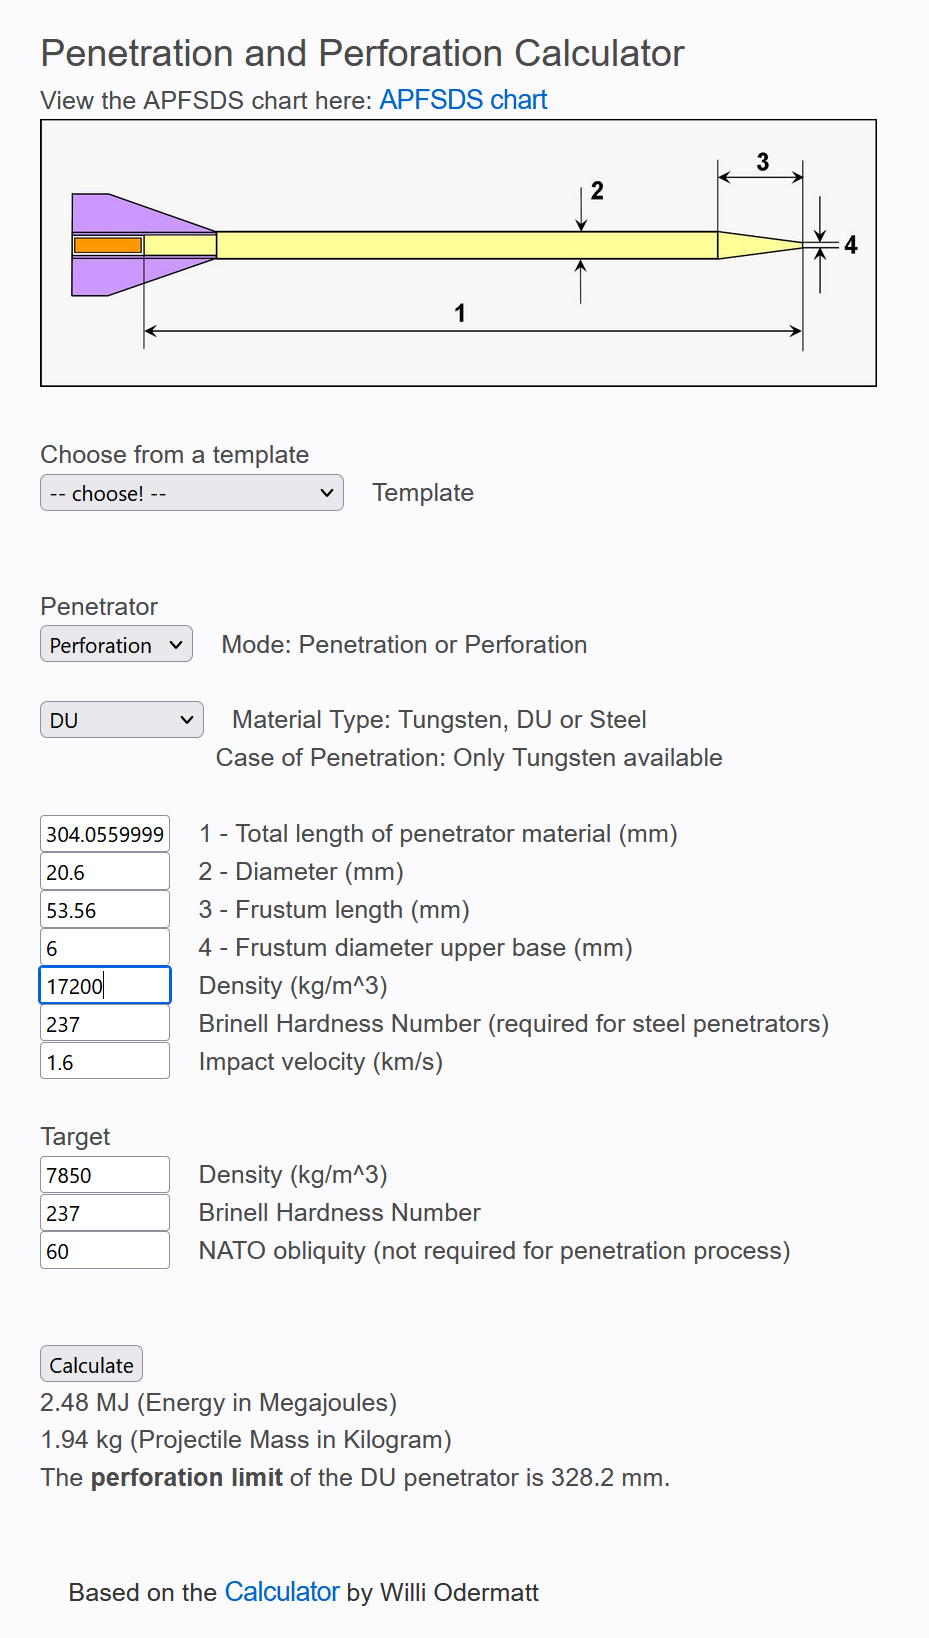The width and height of the screenshot is (929, 1638).
Task: Open the APFSDS chart link
Action: 463,100
